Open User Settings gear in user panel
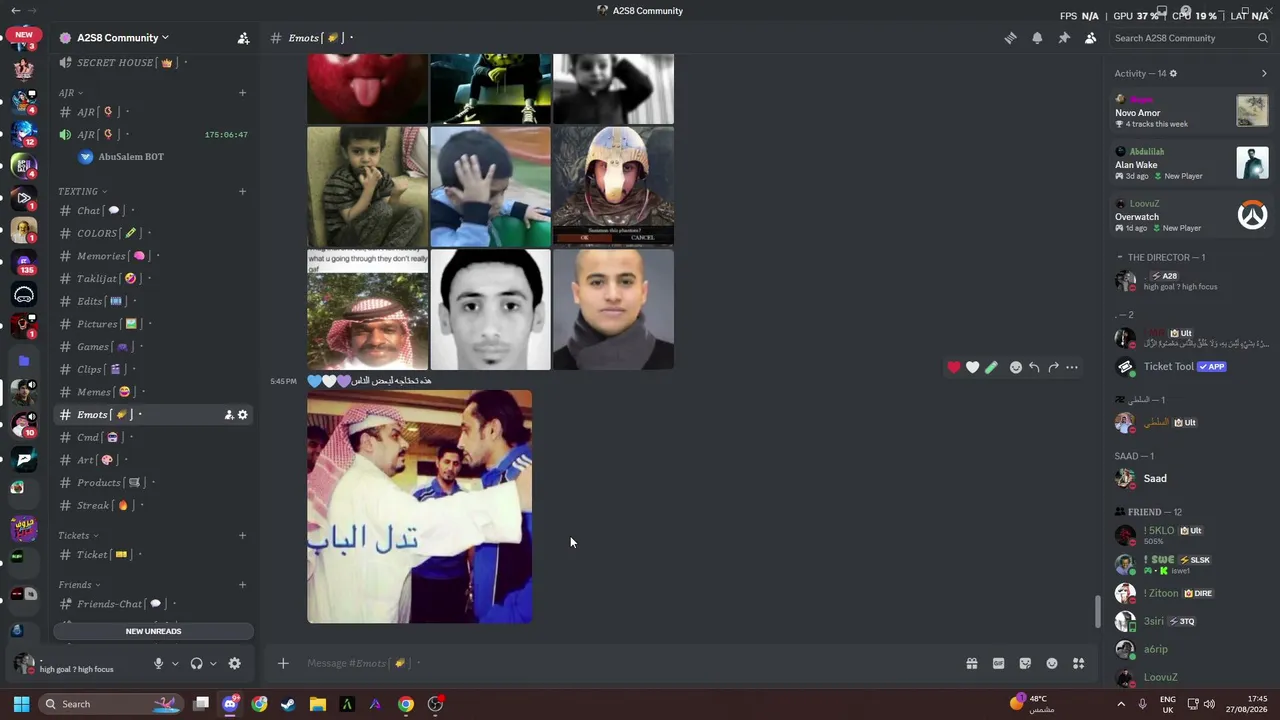1280x720 pixels. tap(234, 663)
